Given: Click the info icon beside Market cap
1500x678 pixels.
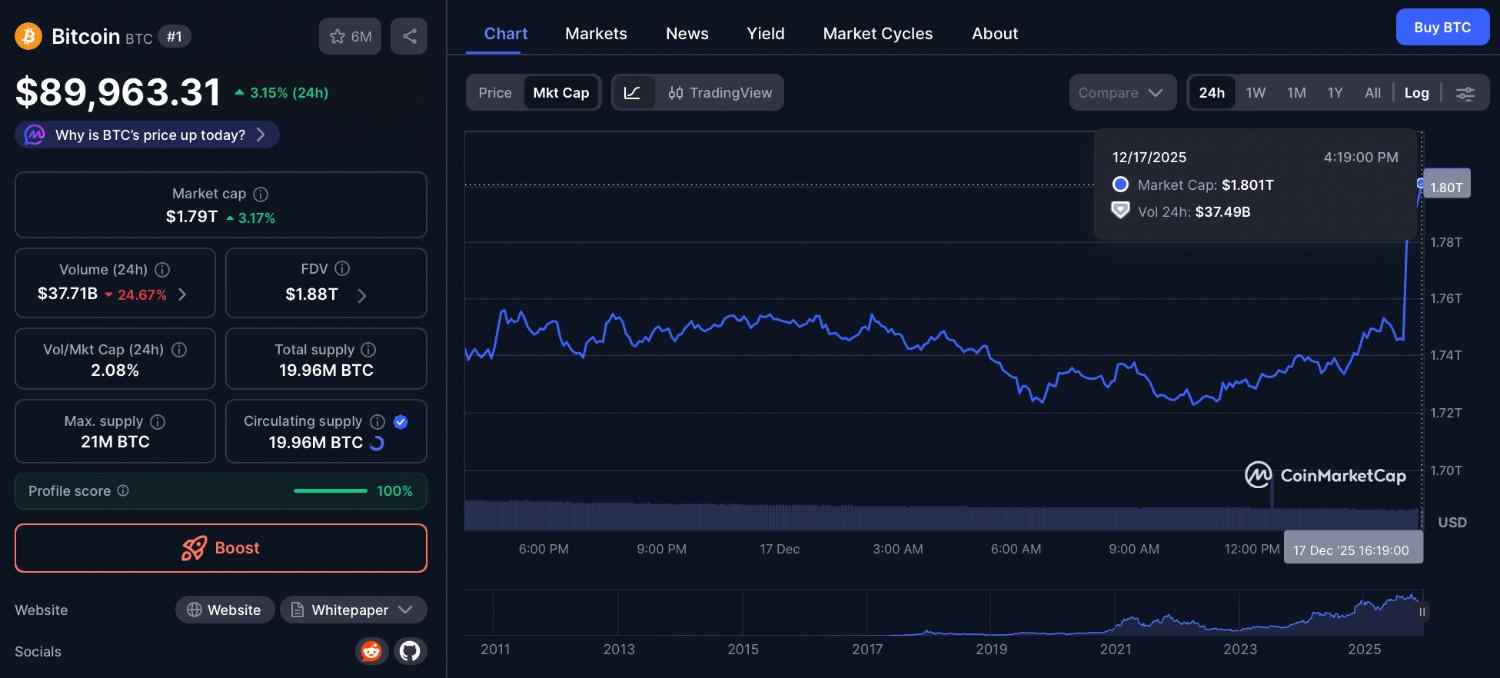Looking at the screenshot, I should tap(261, 194).
